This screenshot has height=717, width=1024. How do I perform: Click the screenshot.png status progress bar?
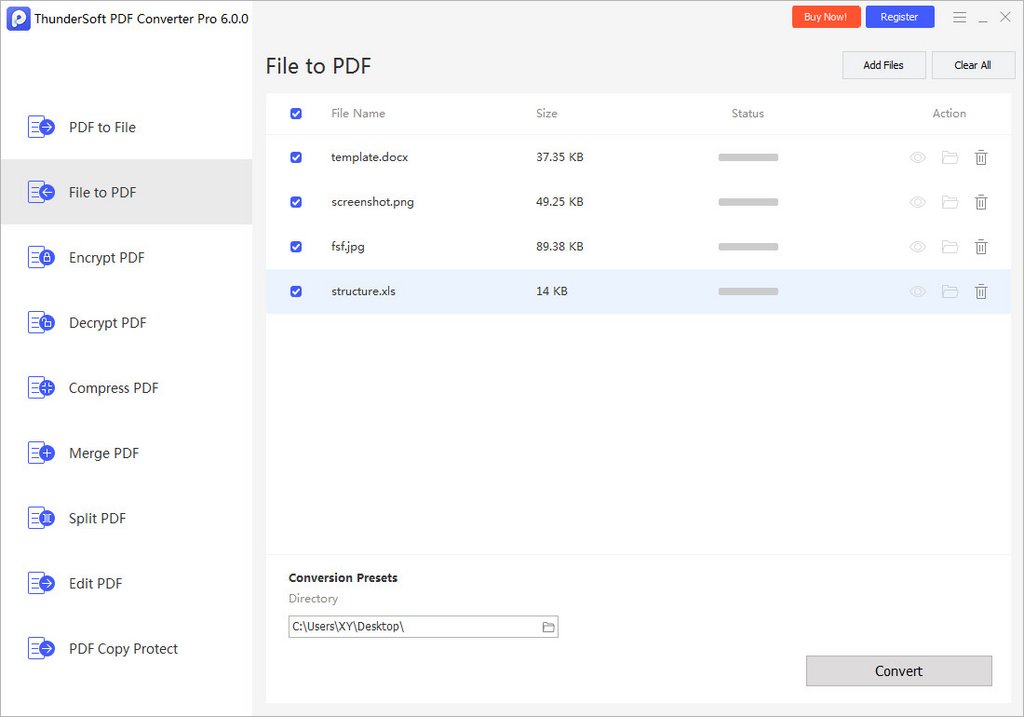pos(748,202)
